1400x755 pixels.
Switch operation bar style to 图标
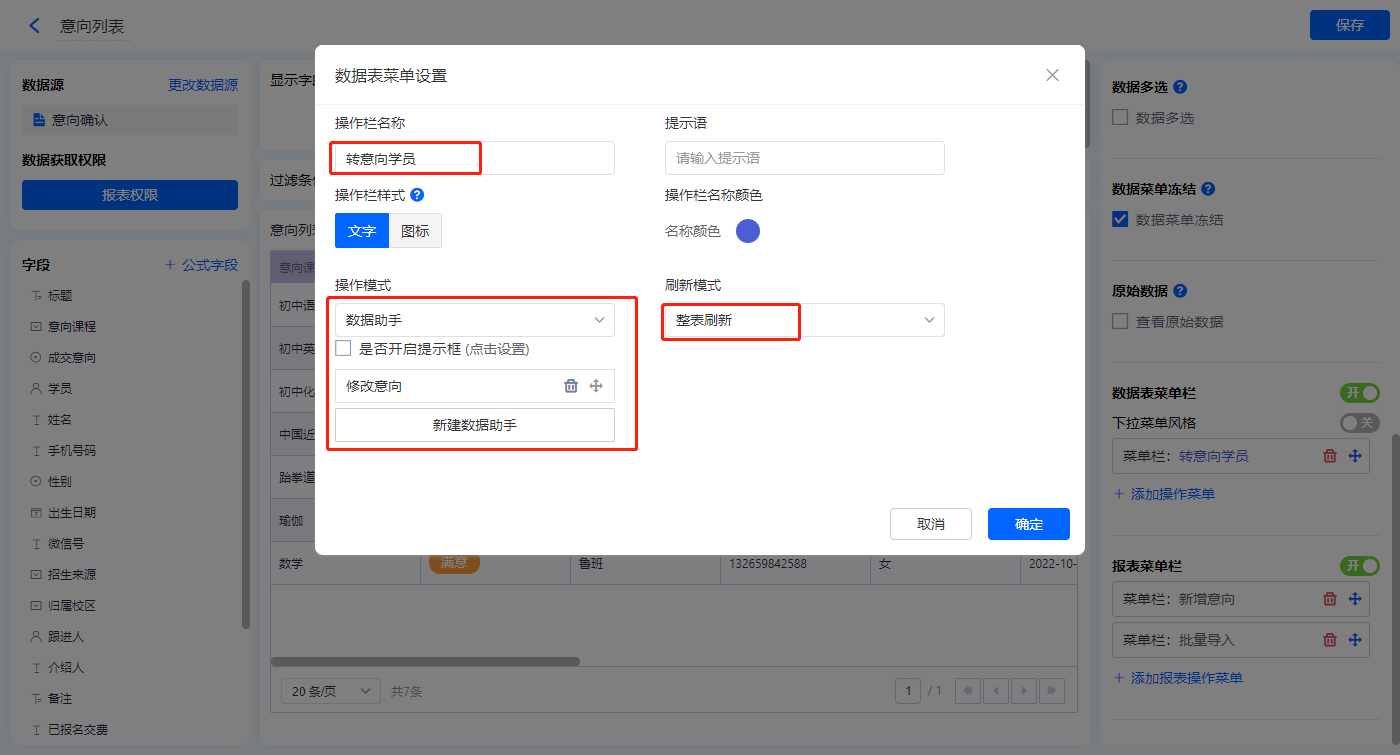[415, 231]
